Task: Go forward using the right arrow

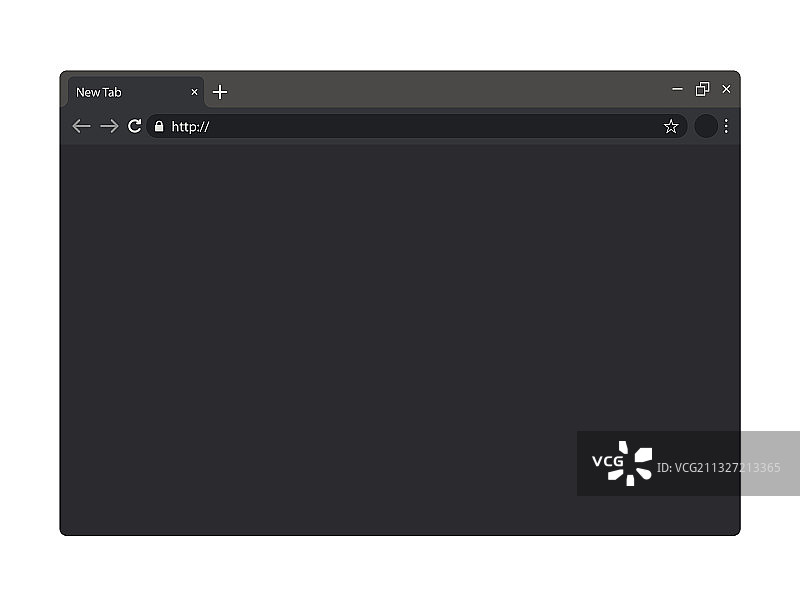Action: pos(109,126)
